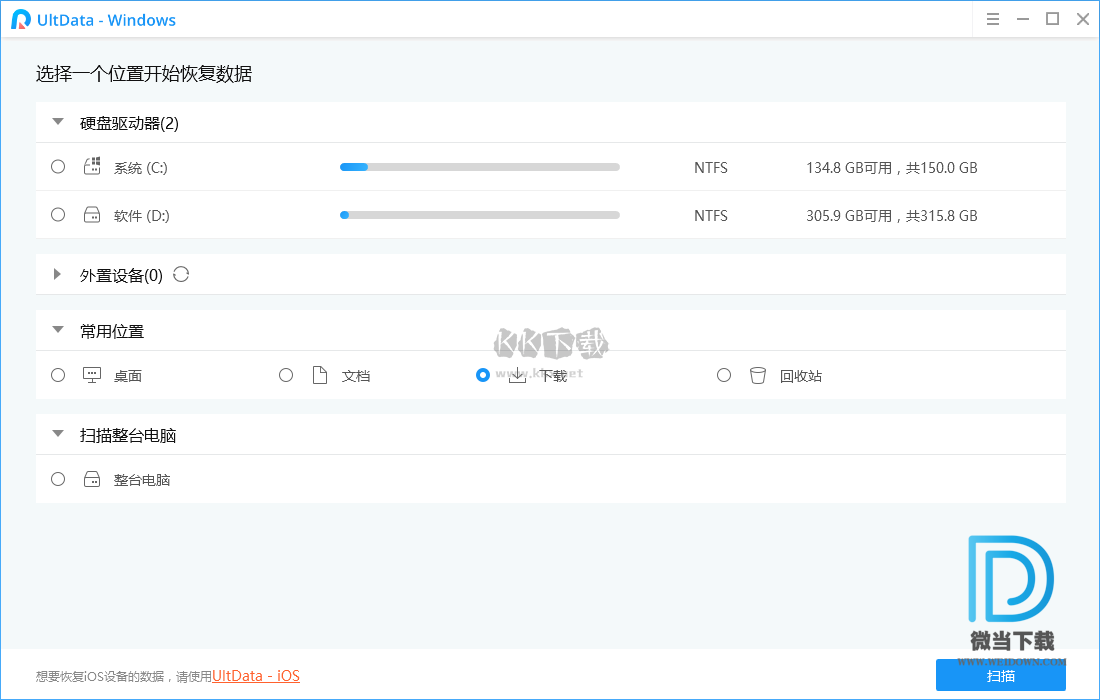Click the C: drive usage progress bar
This screenshot has width=1100, height=700.
pyautogui.click(x=479, y=166)
